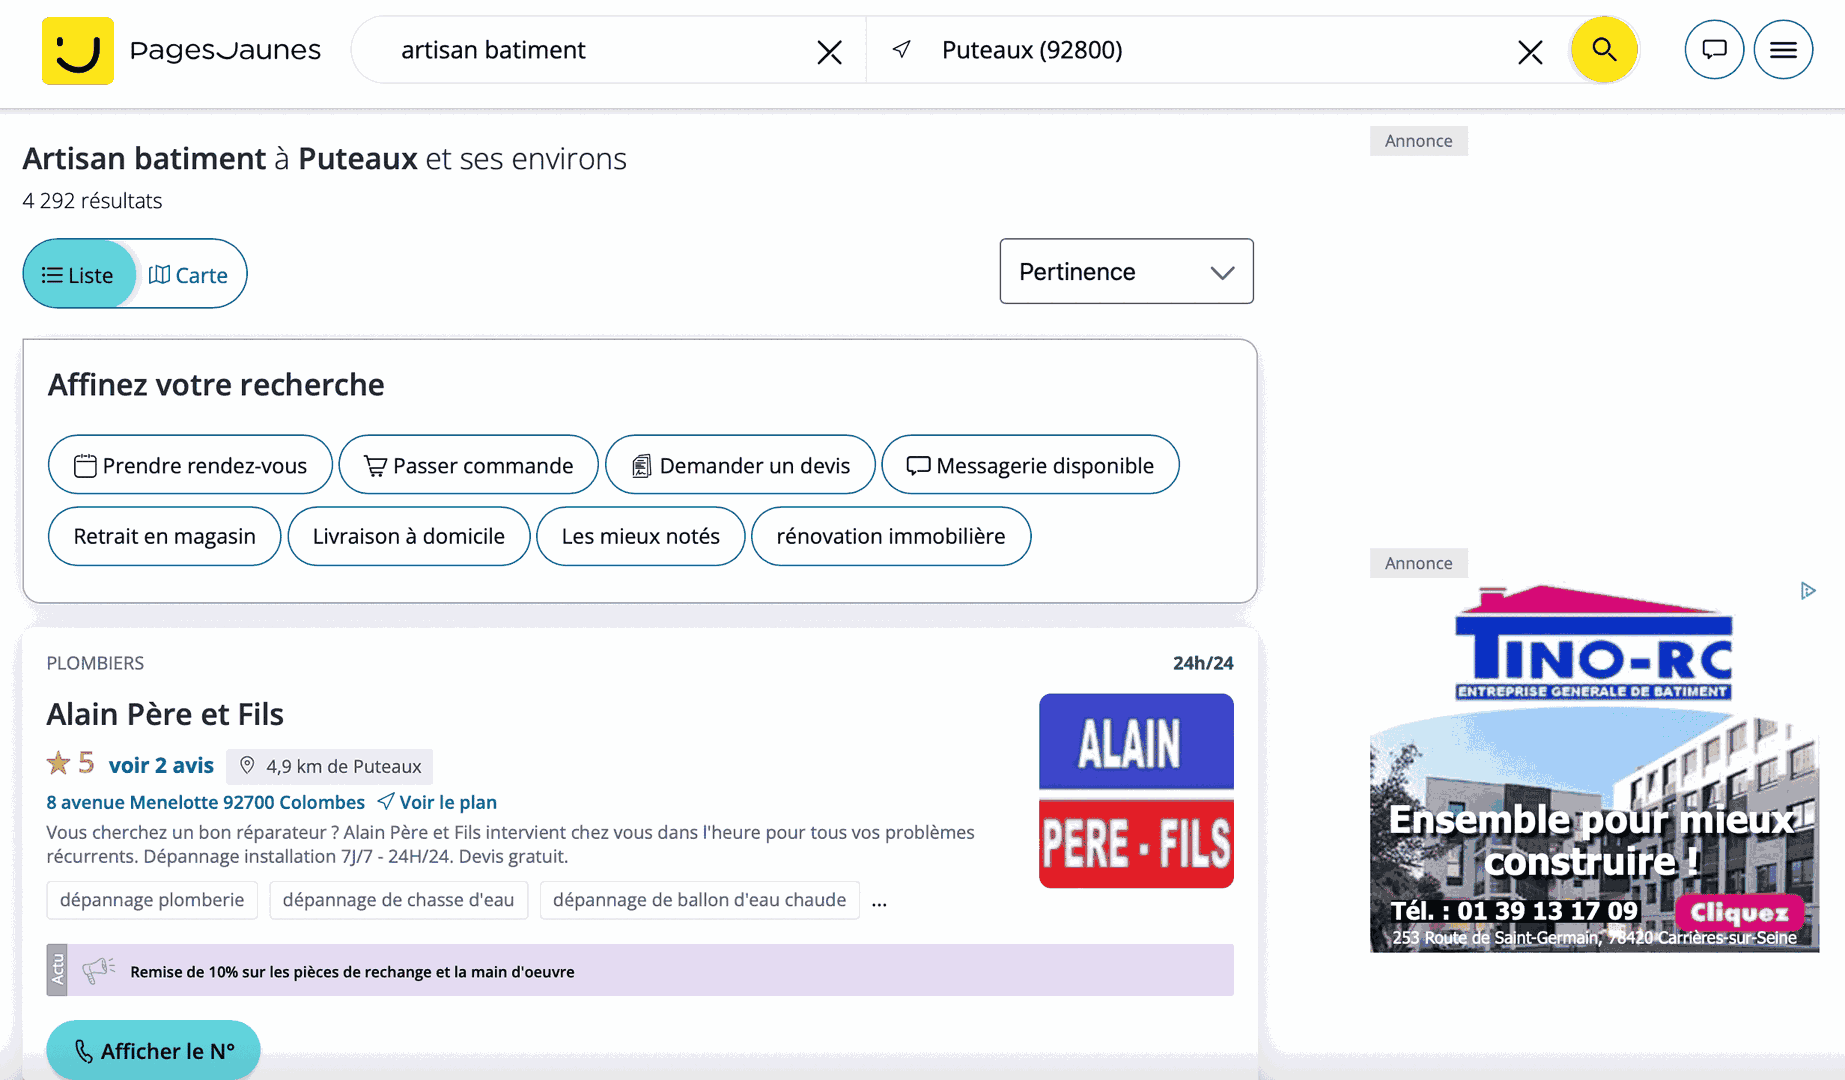
Task: Open the TINO-RC advertisement banner
Action: pos(1594,768)
